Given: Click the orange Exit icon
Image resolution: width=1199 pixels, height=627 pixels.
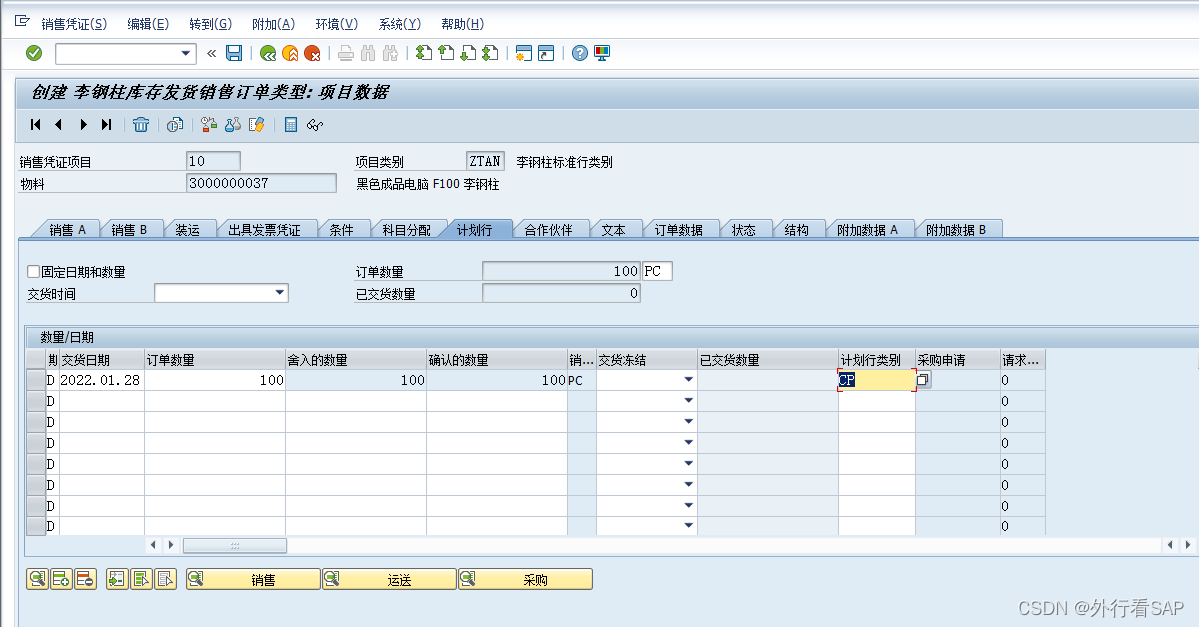Looking at the screenshot, I should point(290,53).
